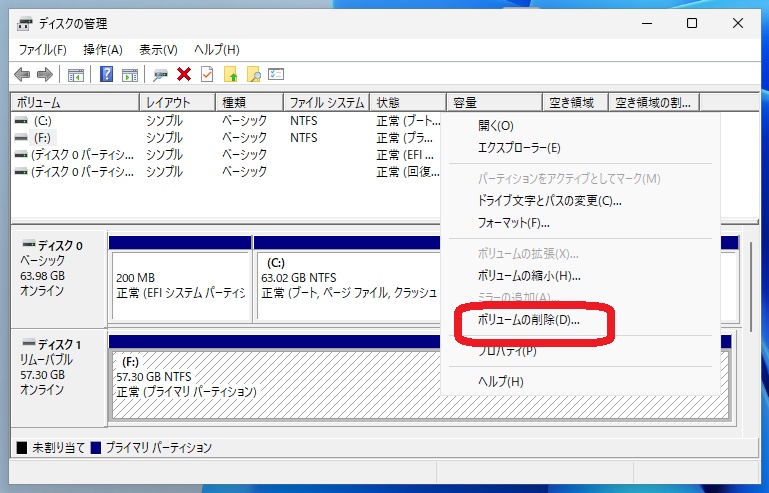Select the EFI disk 0 partition row
This screenshot has width=769, height=493.
(227, 155)
